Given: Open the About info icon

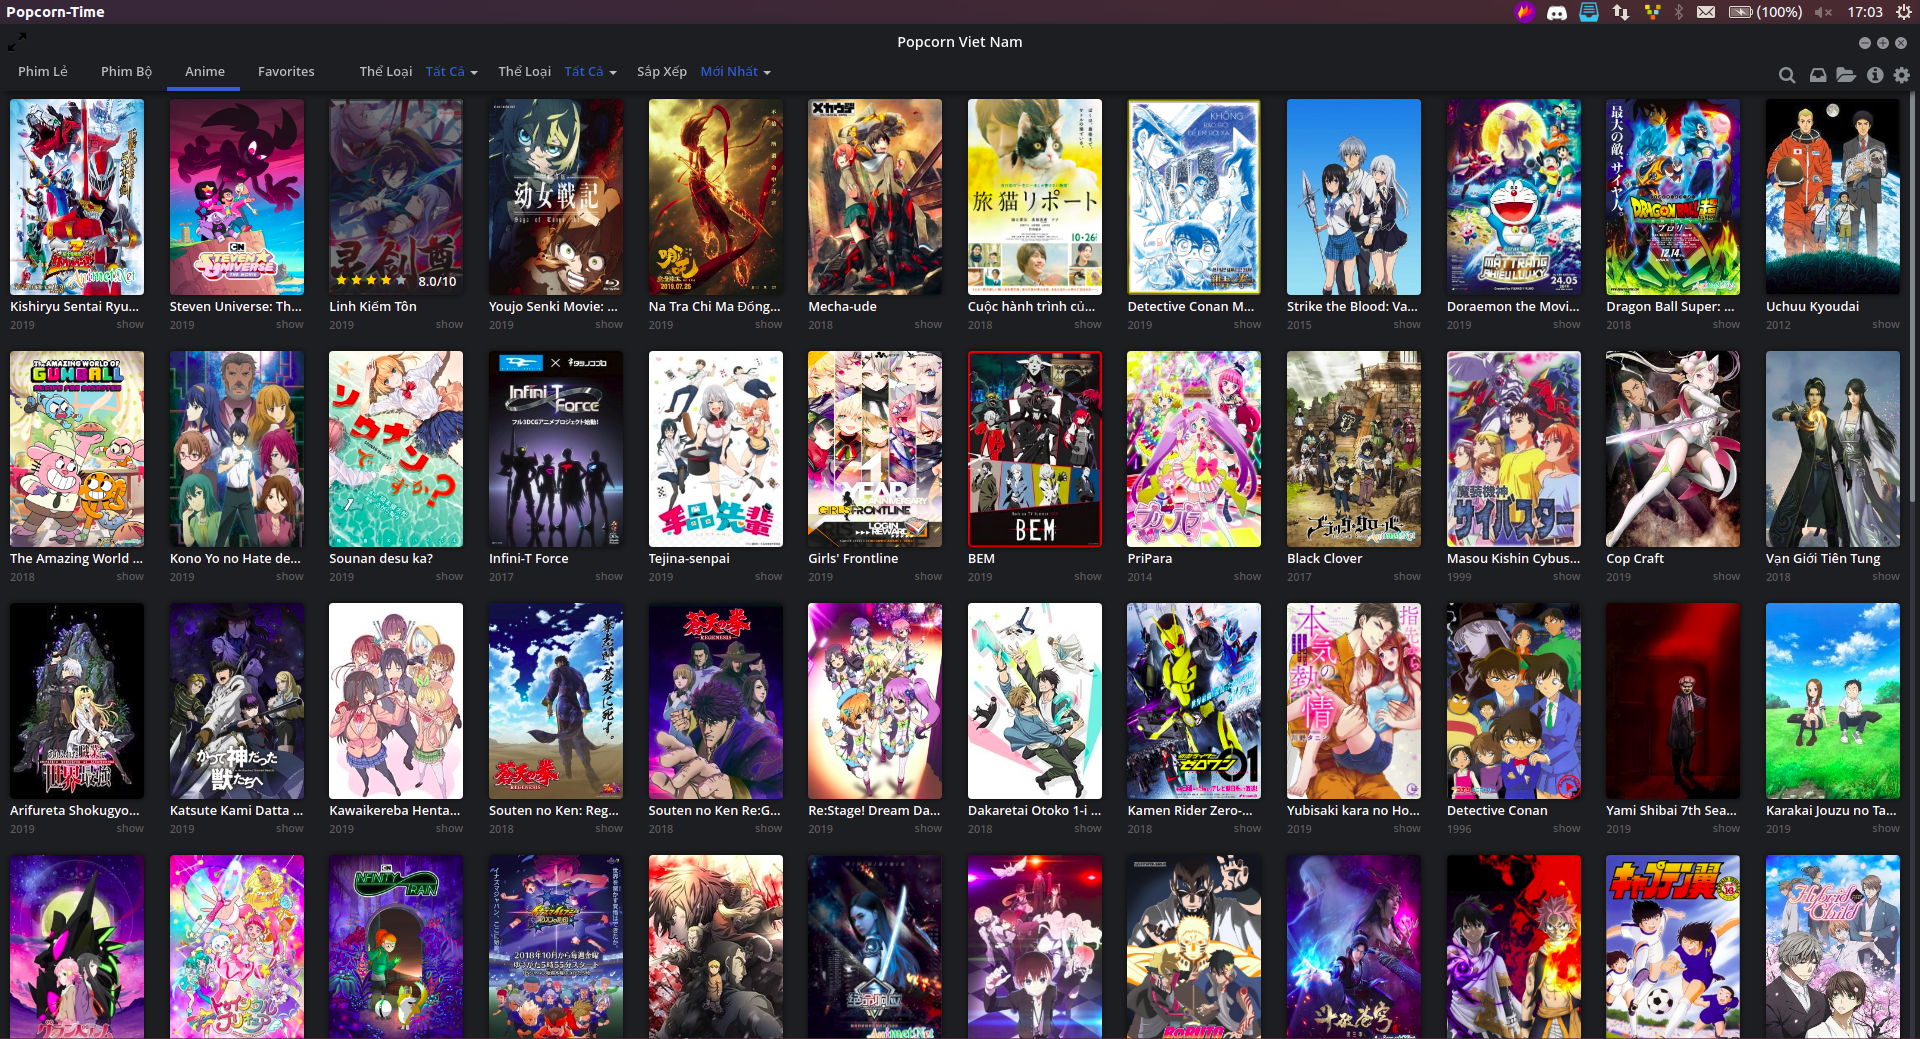Looking at the screenshot, I should [x=1875, y=75].
